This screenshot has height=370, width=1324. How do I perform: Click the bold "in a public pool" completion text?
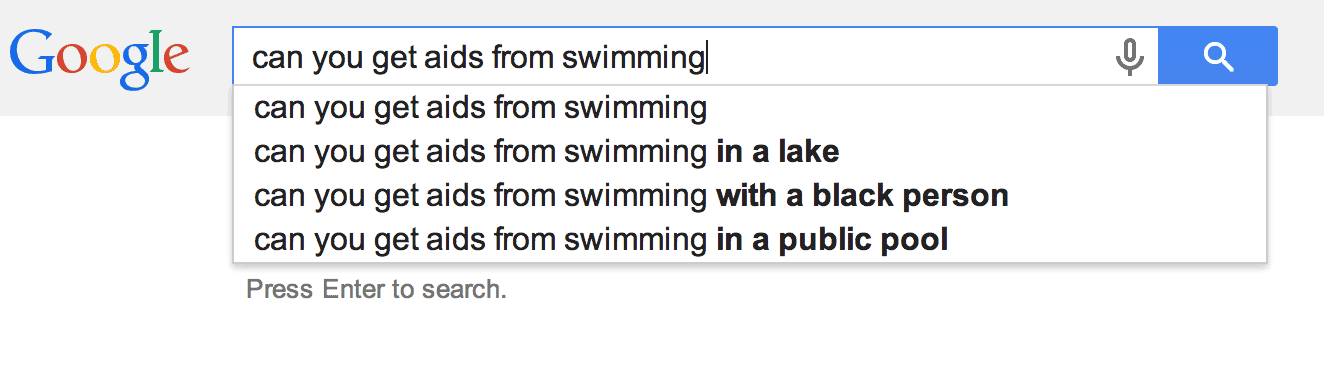pyautogui.click(x=832, y=239)
